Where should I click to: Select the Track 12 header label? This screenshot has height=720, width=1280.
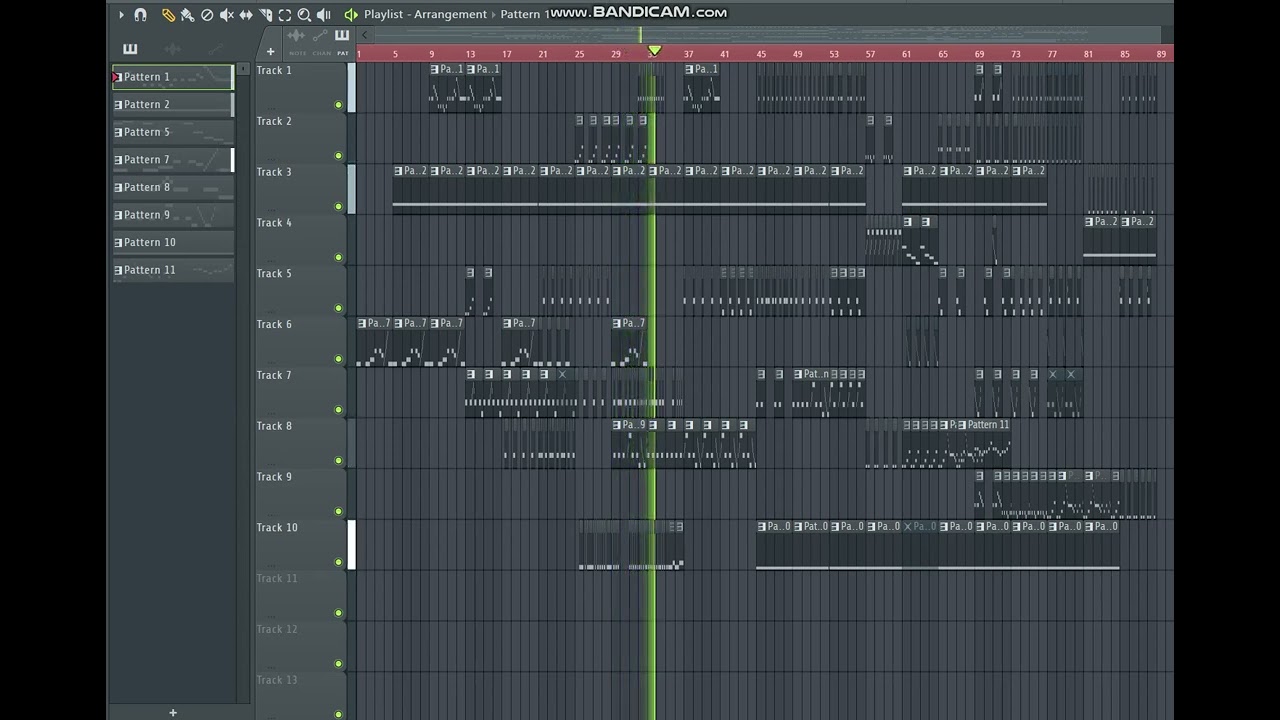click(277, 629)
